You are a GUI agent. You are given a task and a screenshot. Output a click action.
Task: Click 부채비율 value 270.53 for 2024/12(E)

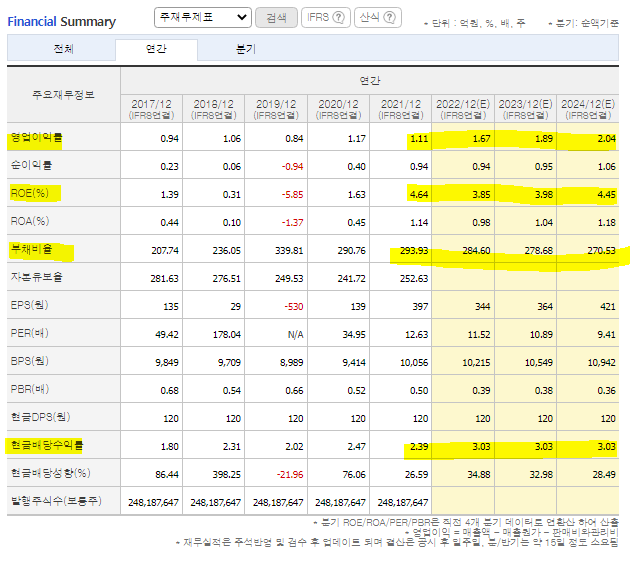click(601, 251)
